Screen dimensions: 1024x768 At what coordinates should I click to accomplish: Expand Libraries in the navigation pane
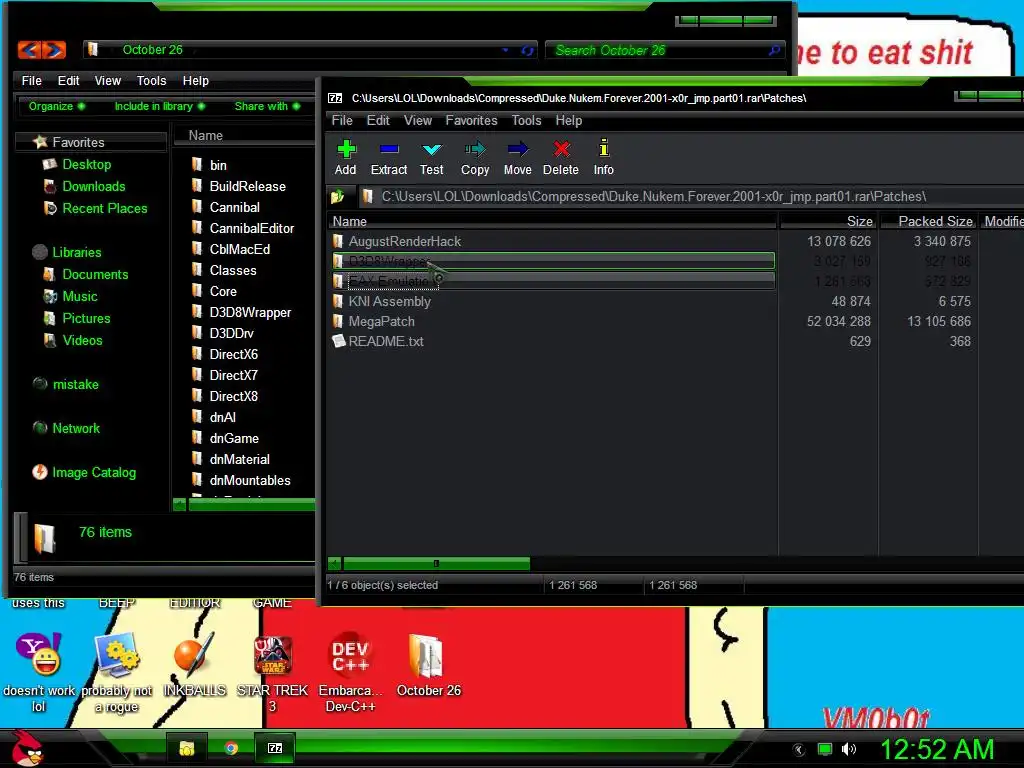(76, 252)
